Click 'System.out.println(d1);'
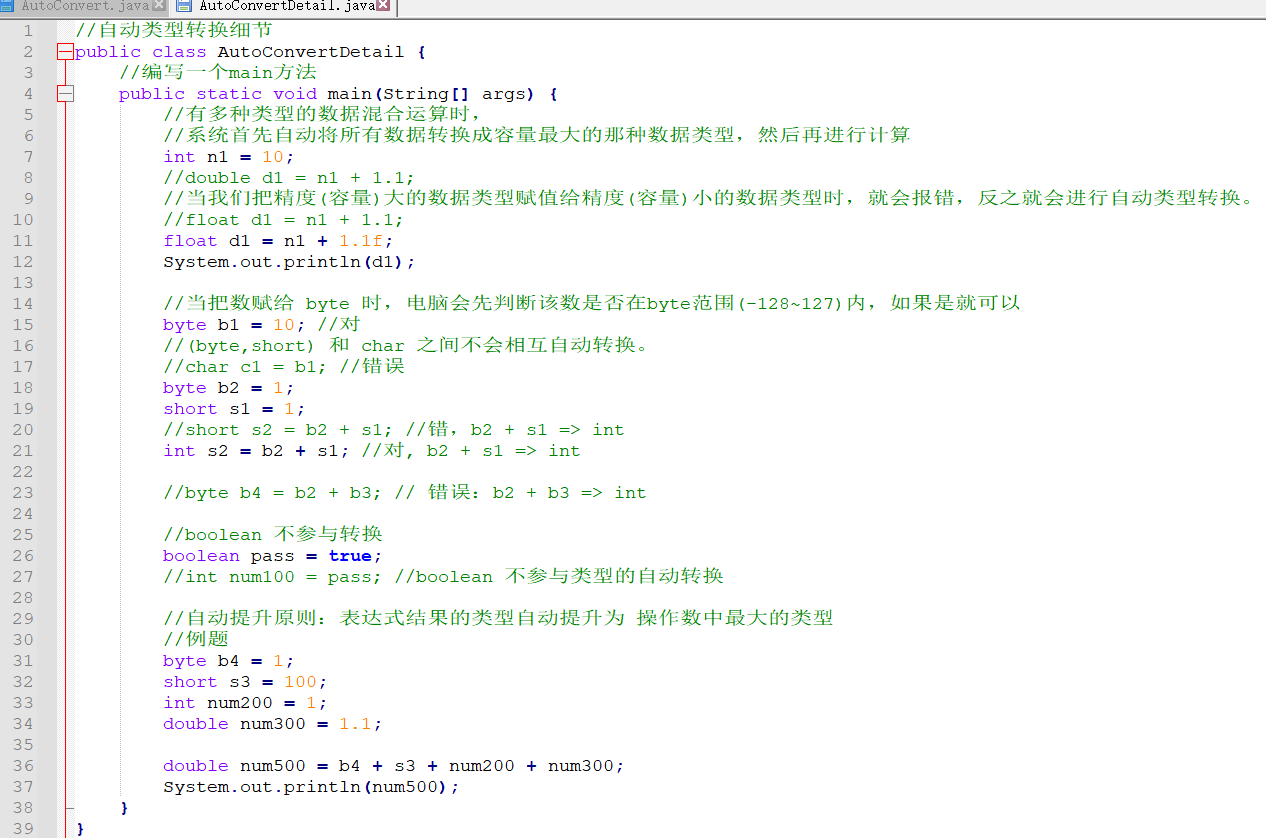 tap(289, 262)
